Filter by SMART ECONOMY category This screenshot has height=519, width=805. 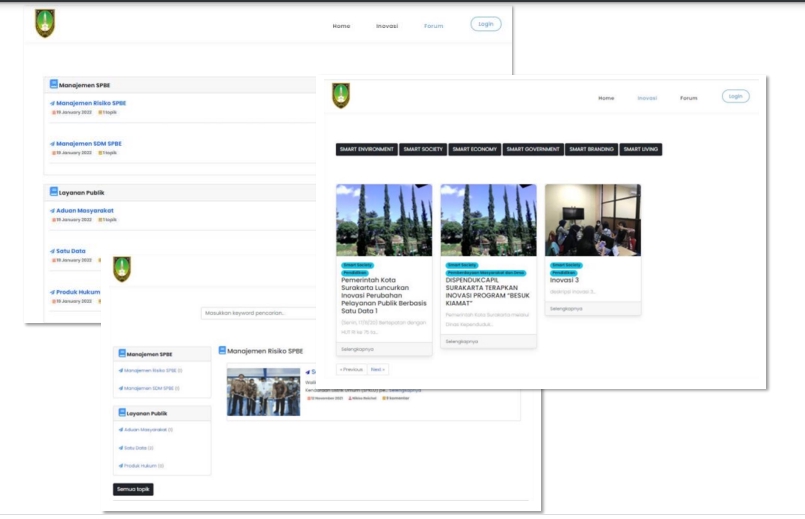474,149
